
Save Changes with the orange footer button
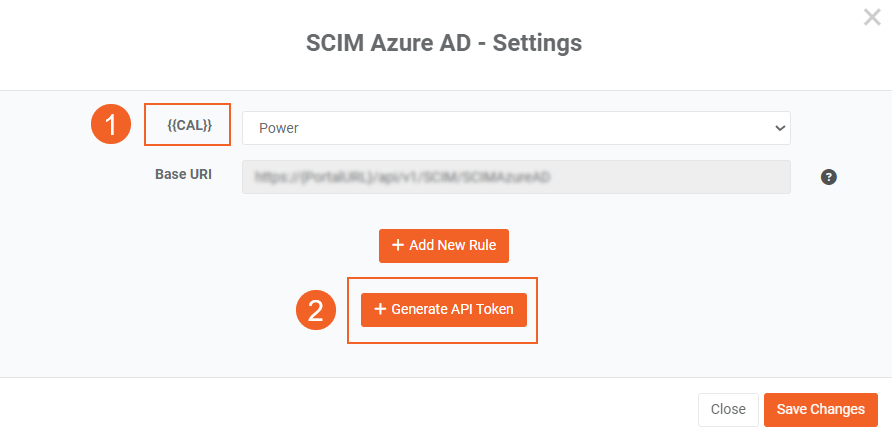click(x=820, y=409)
